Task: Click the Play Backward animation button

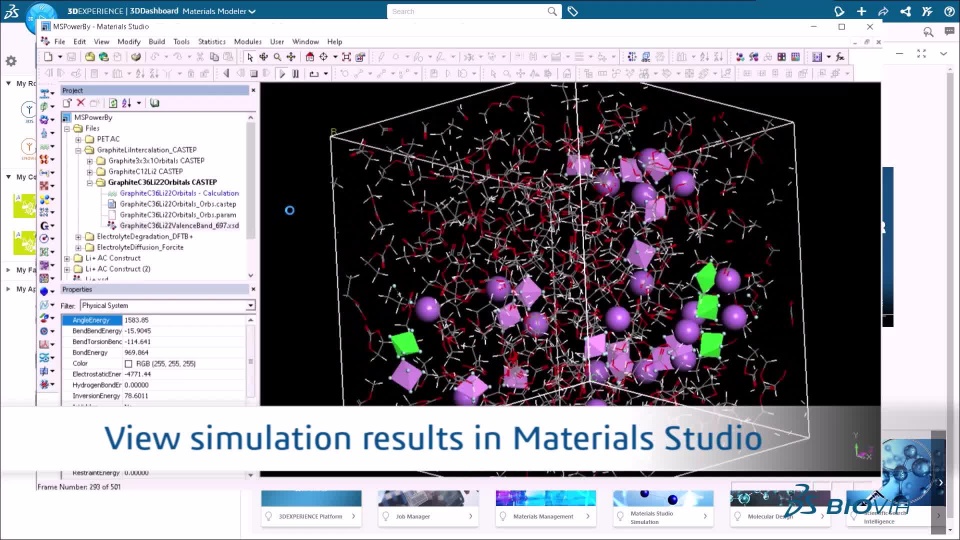Action: 226,73
